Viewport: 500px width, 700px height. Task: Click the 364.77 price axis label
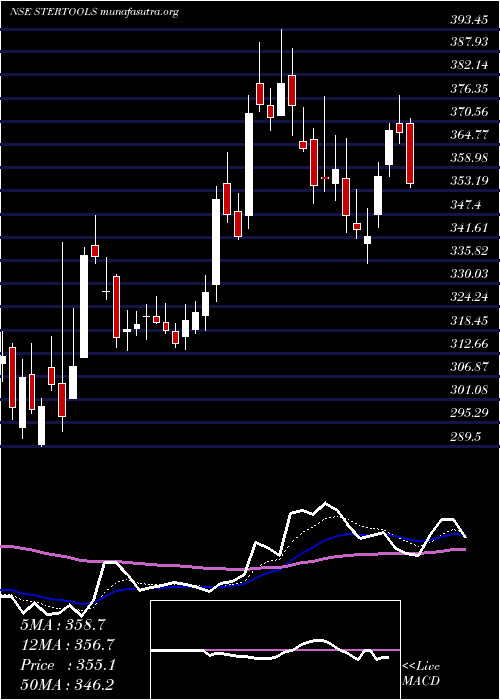(x=469, y=135)
